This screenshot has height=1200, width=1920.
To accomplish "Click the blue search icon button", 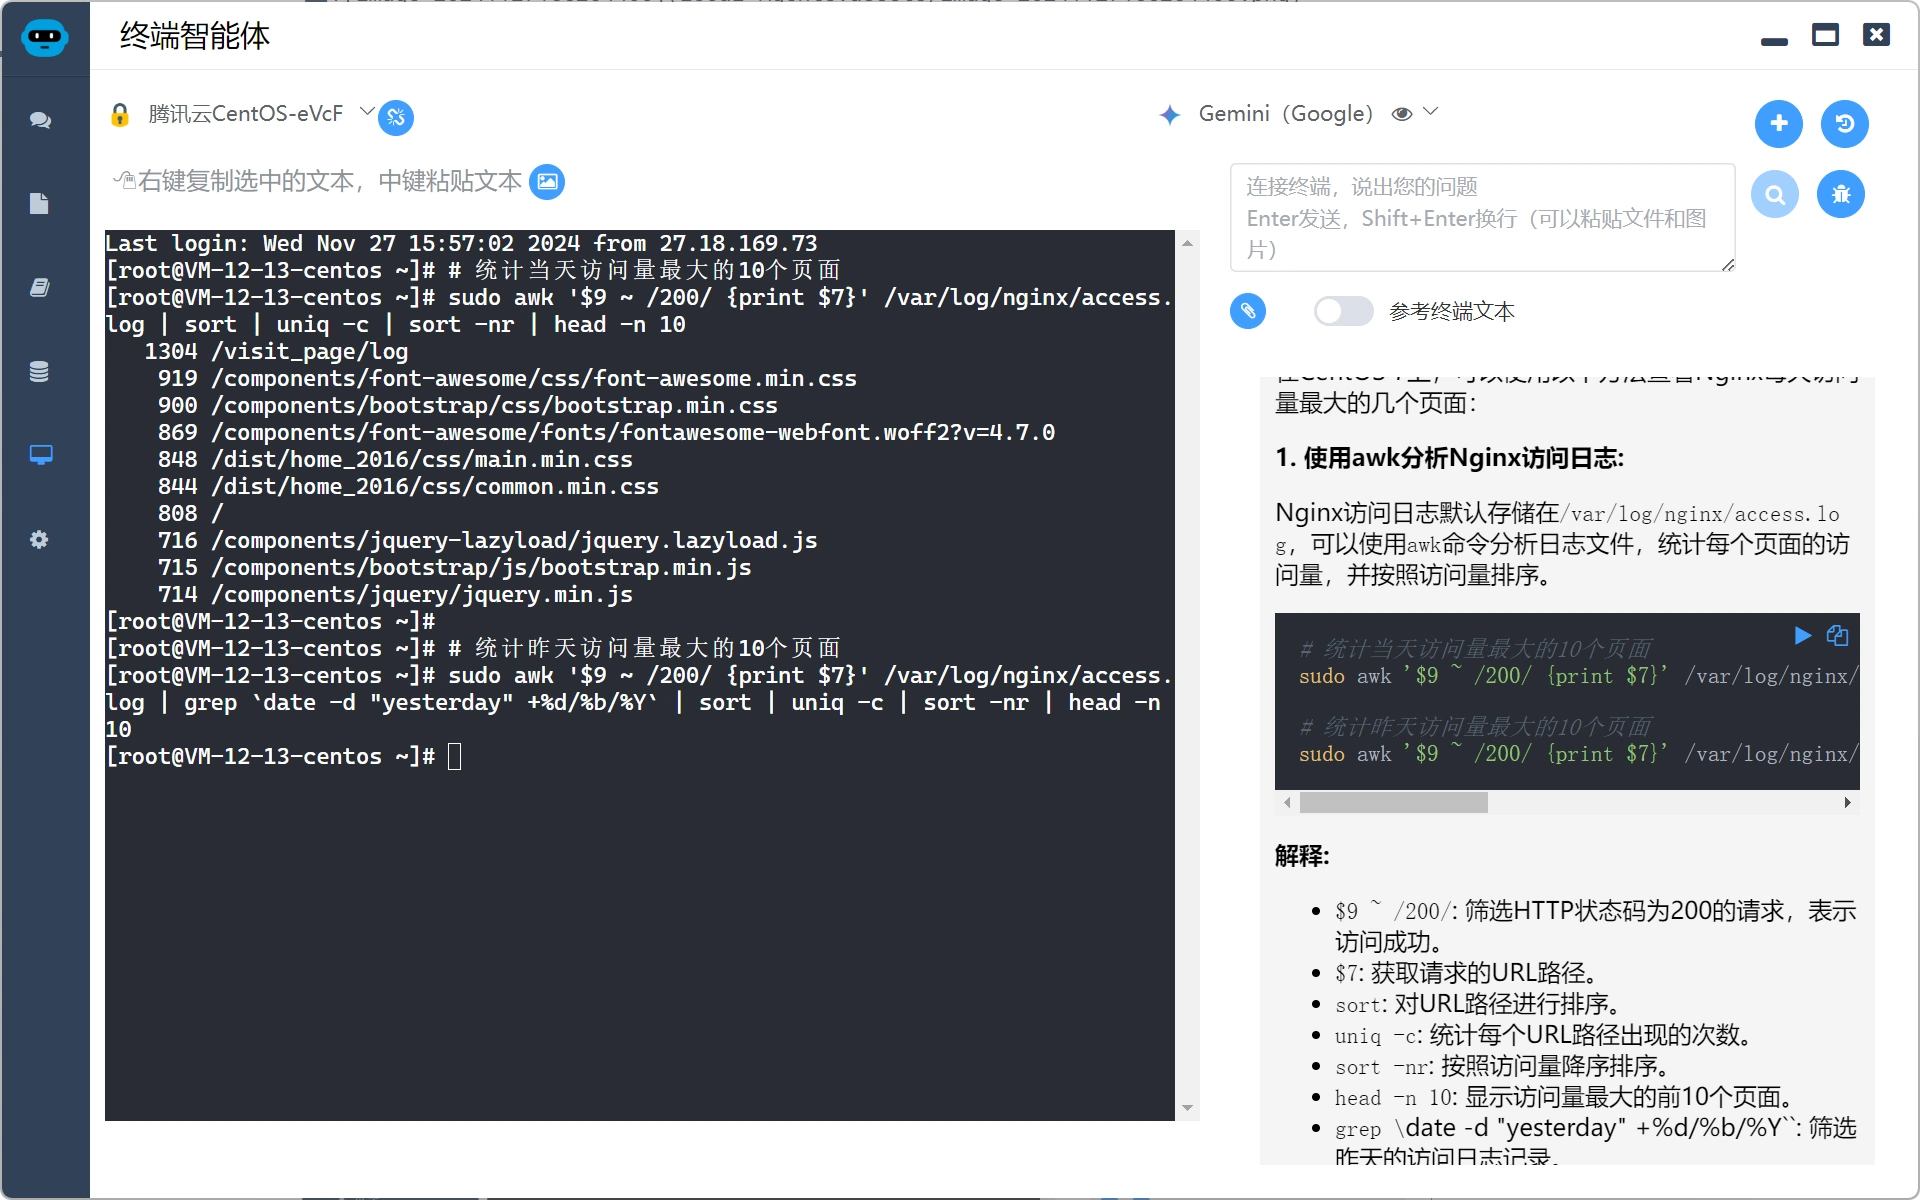I will coord(1775,194).
